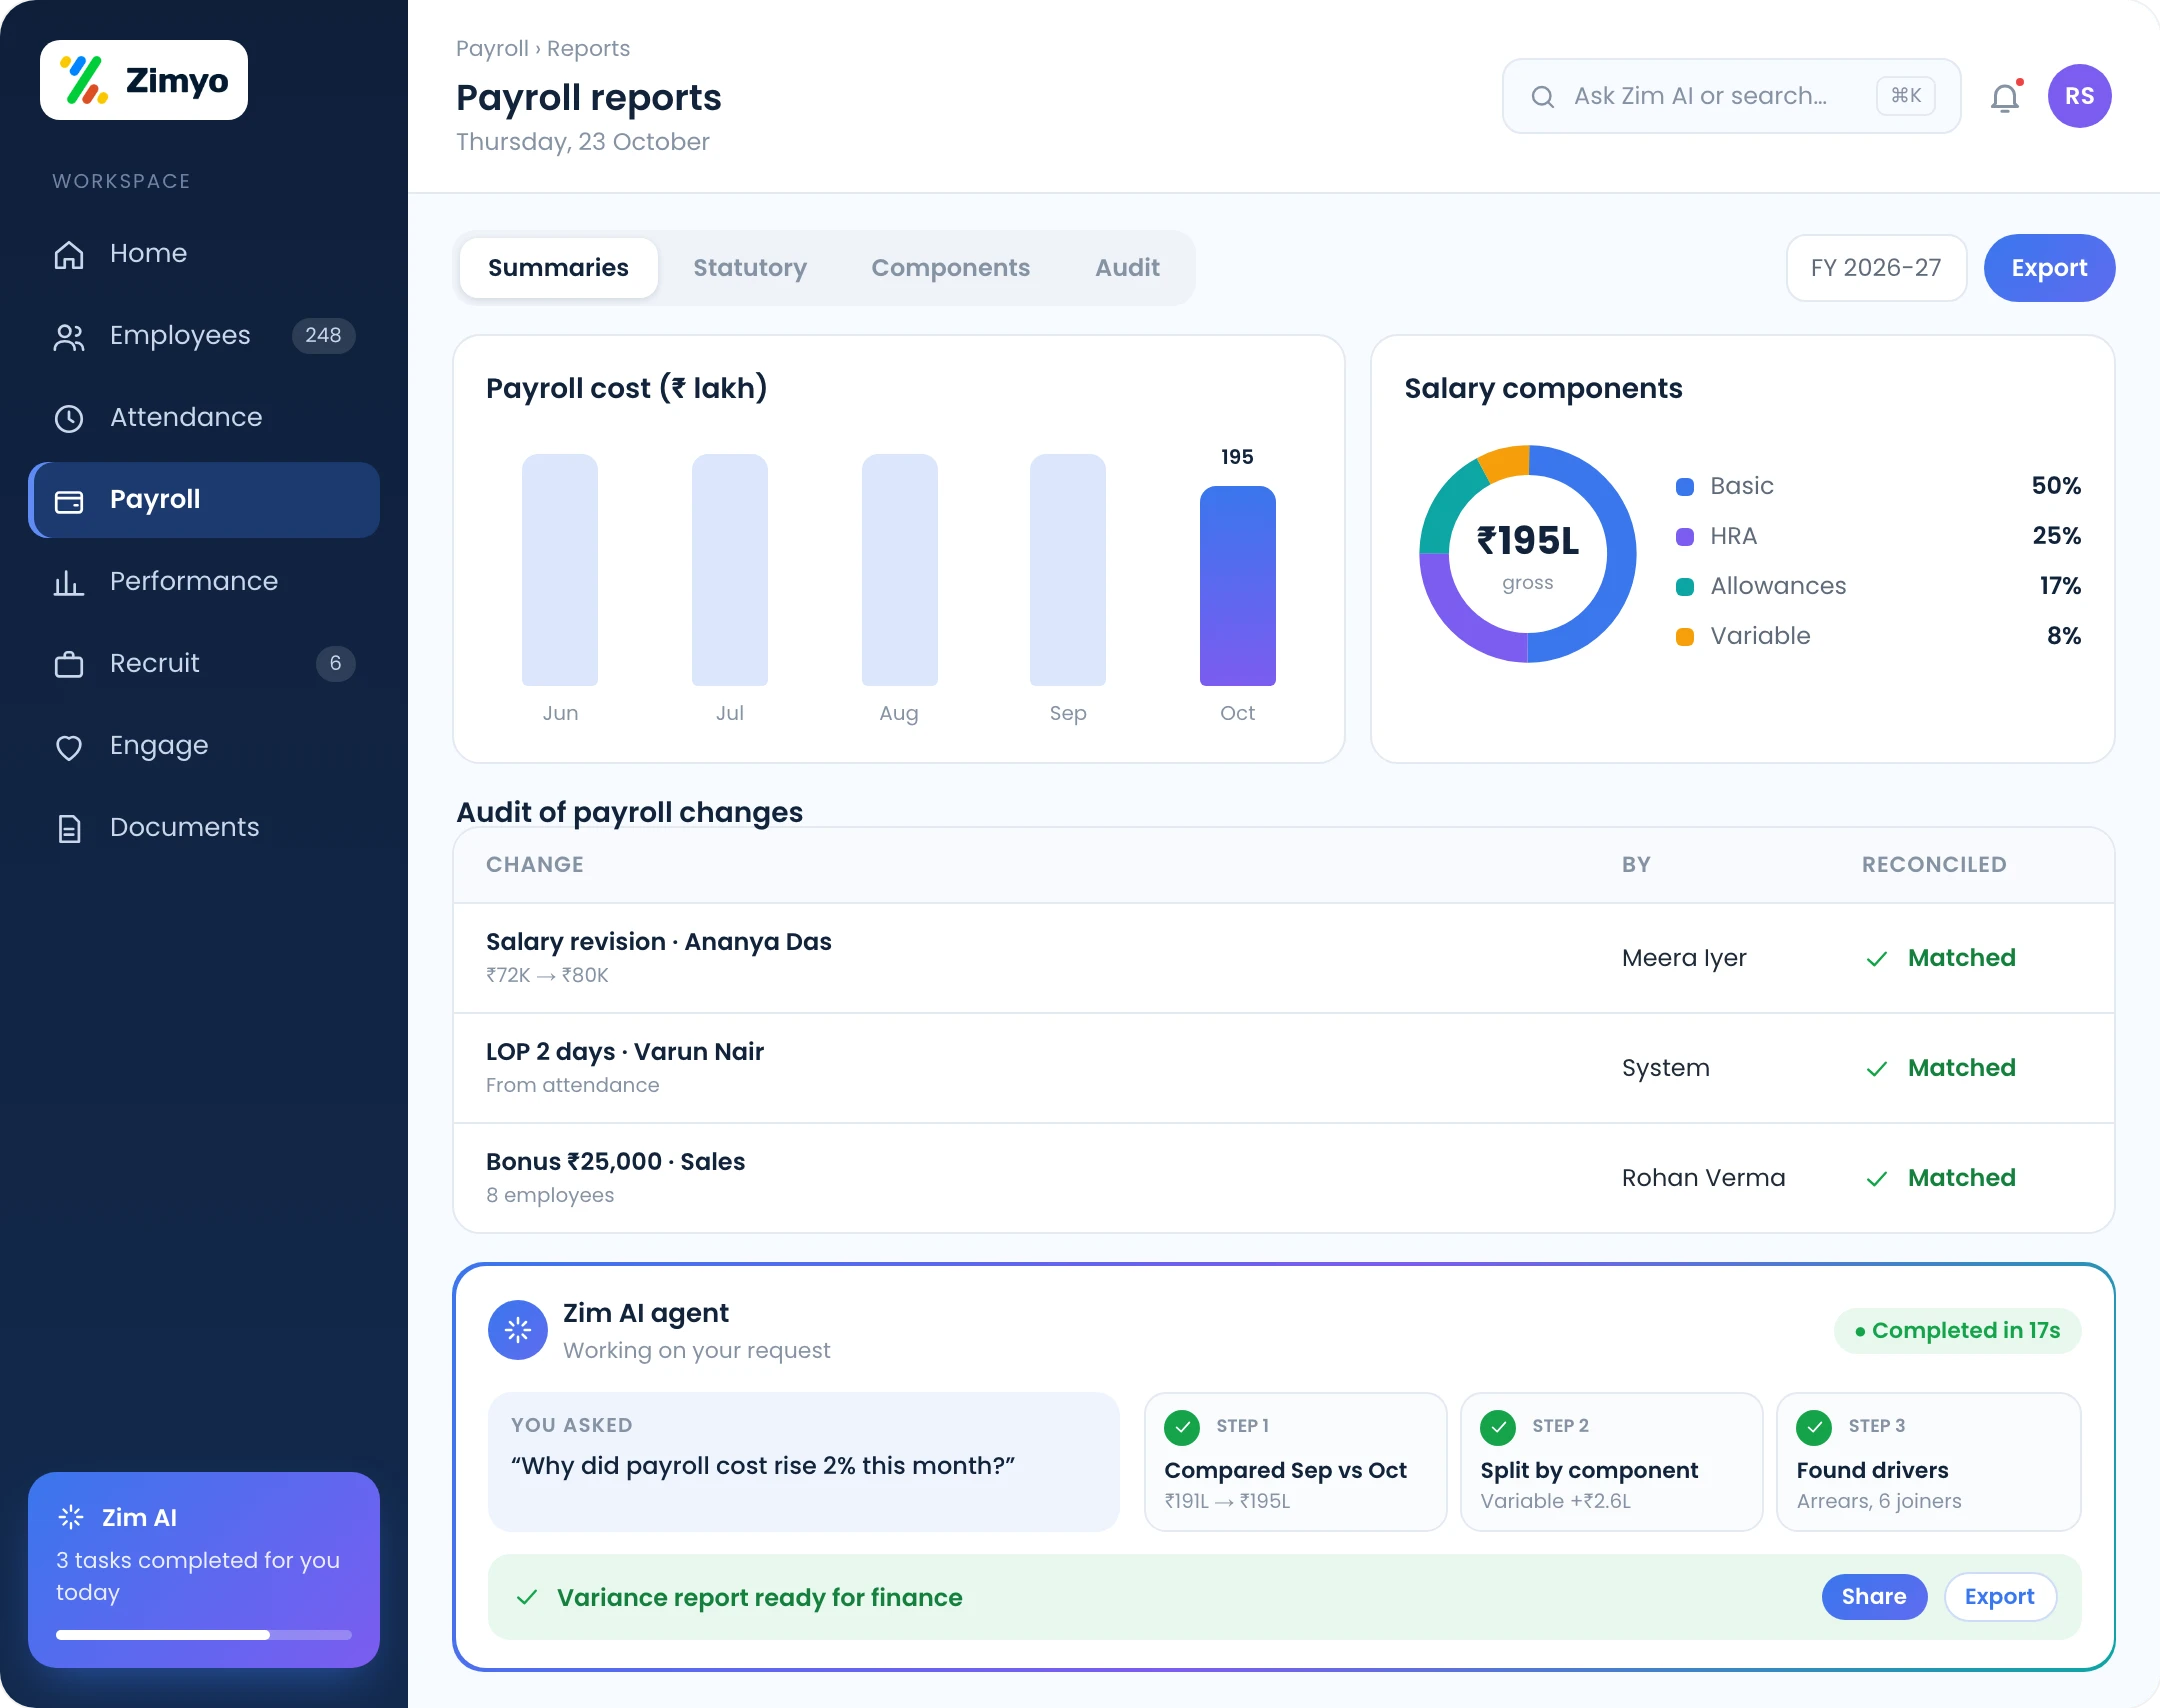Viewport: 2160px width, 1708px height.
Task: Click the Zimyo logo
Action: pyautogui.click(x=144, y=80)
